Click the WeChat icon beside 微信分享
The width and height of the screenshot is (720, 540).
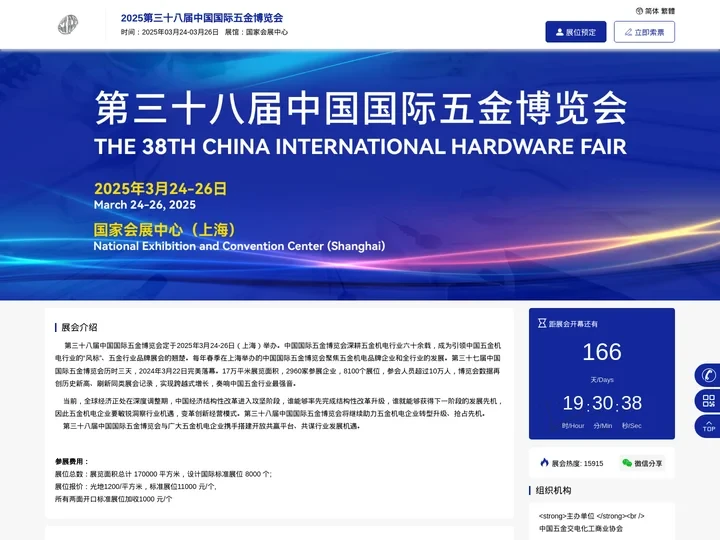pos(627,463)
